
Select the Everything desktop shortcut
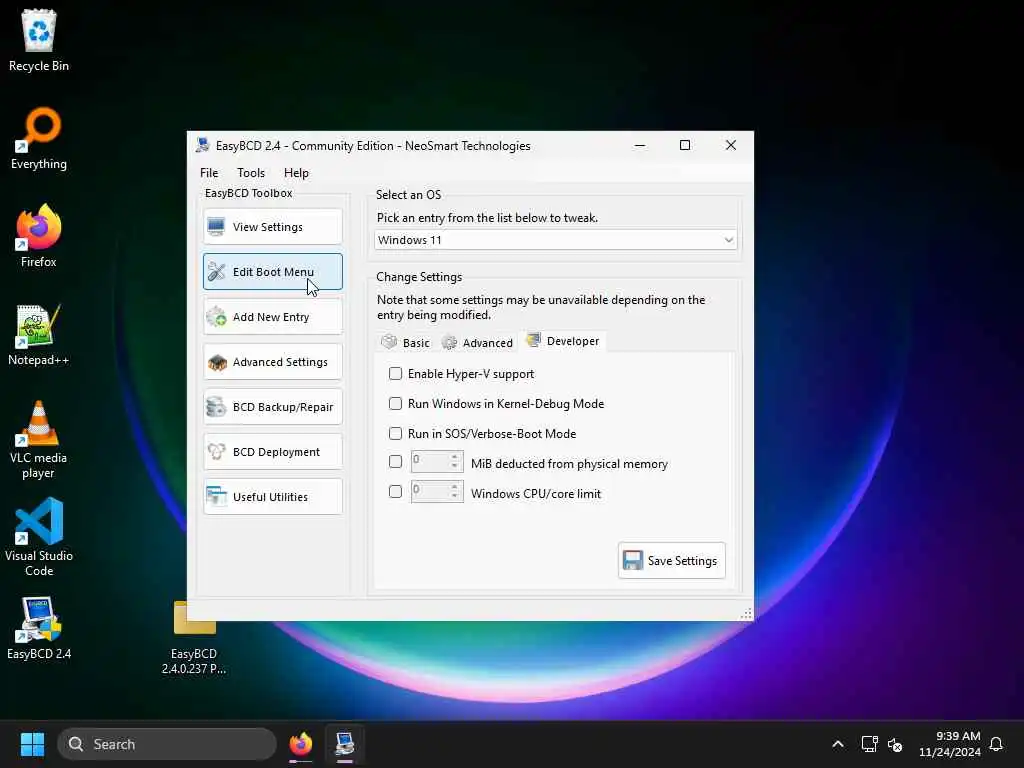(39, 138)
